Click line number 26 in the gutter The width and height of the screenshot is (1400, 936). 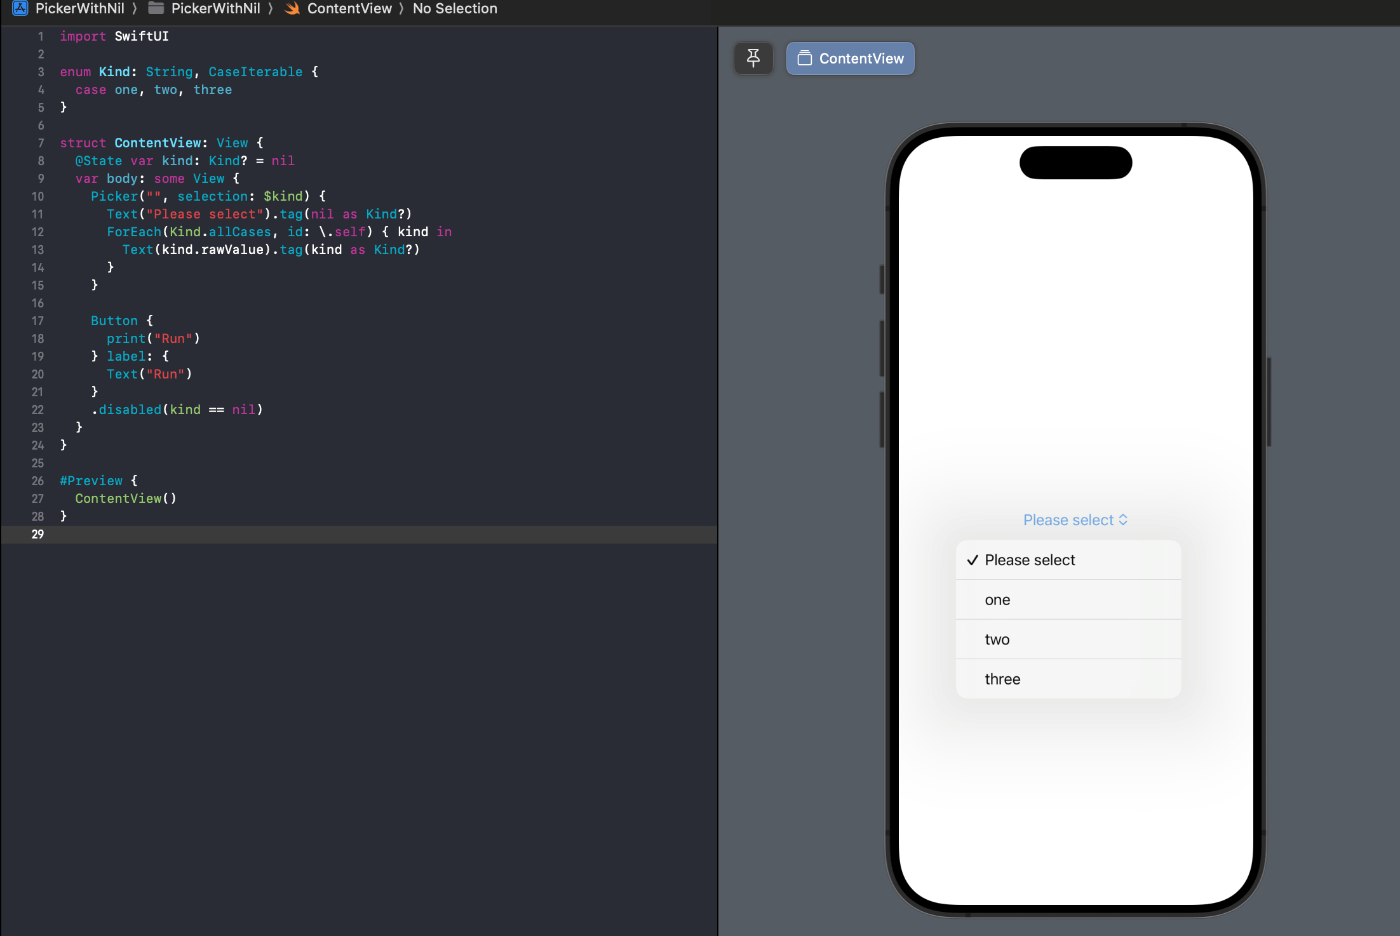click(37, 481)
